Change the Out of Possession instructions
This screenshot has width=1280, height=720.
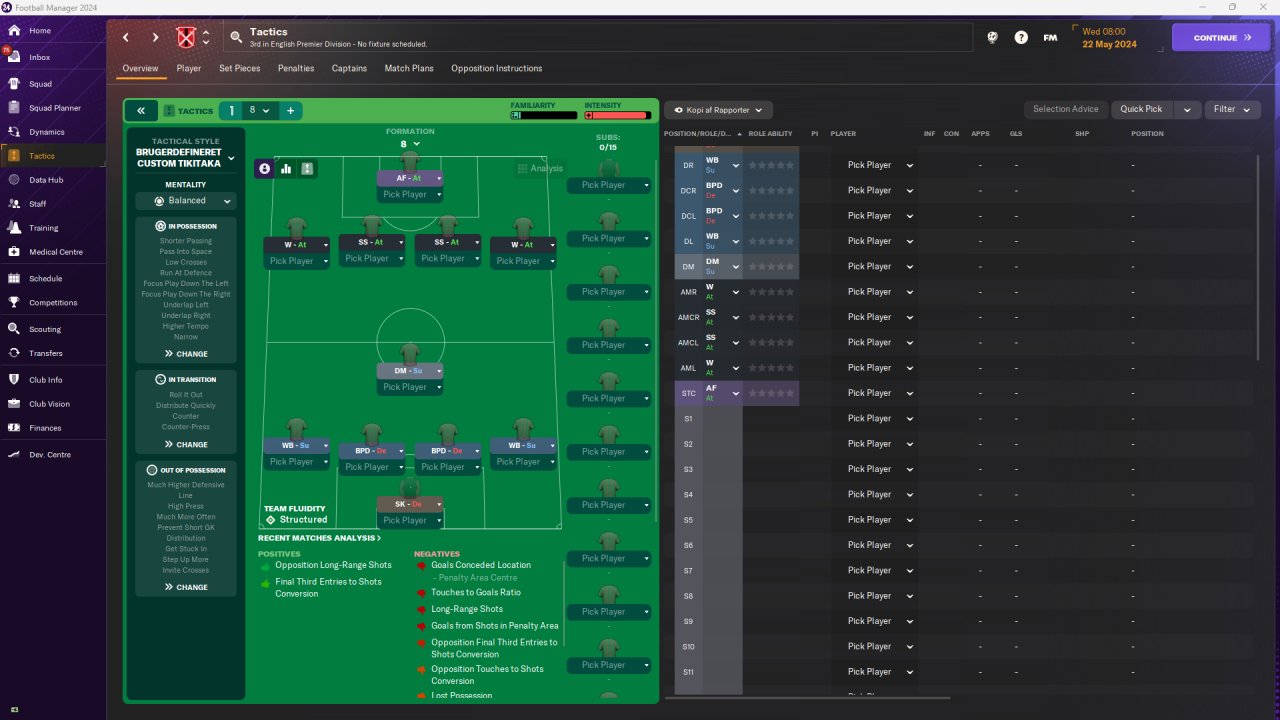[x=186, y=587]
